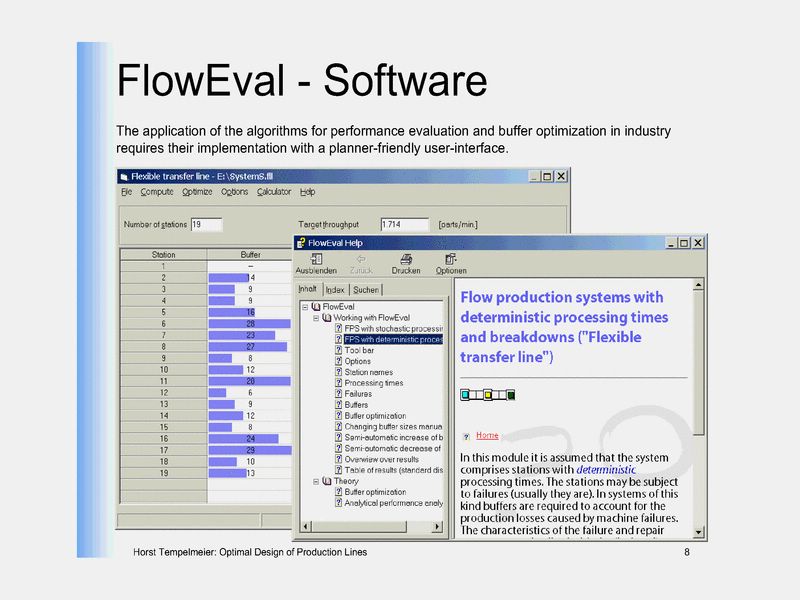Open the Optionen toolbar icon
The height and width of the screenshot is (600, 800).
[x=450, y=260]
